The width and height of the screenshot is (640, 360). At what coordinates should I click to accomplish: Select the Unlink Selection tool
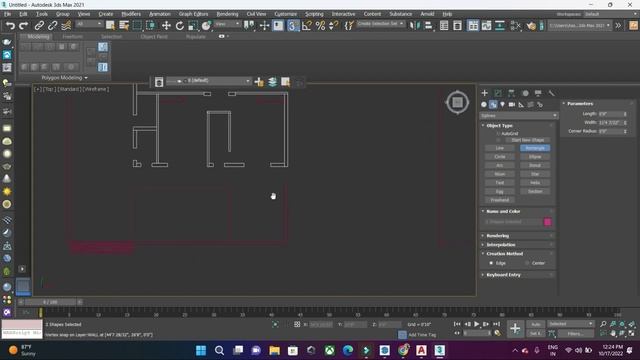coord(53,26)
